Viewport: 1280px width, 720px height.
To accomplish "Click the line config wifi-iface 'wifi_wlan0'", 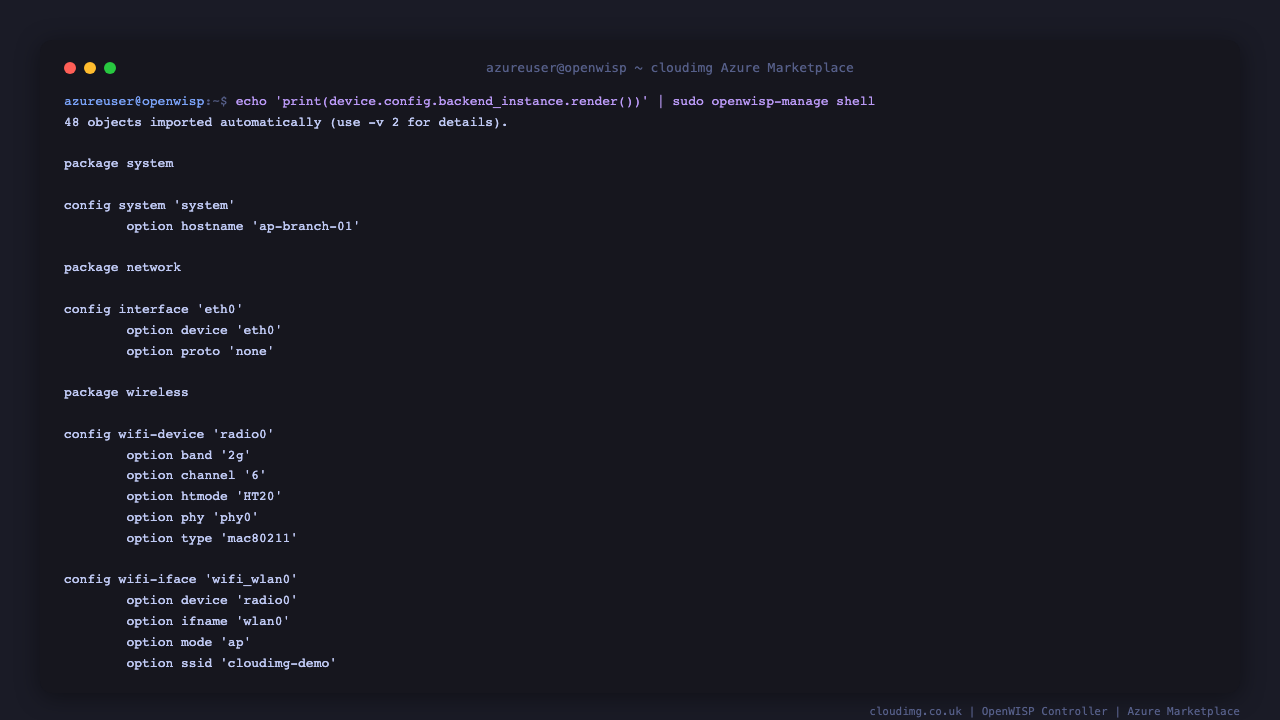I will point(181,580).
